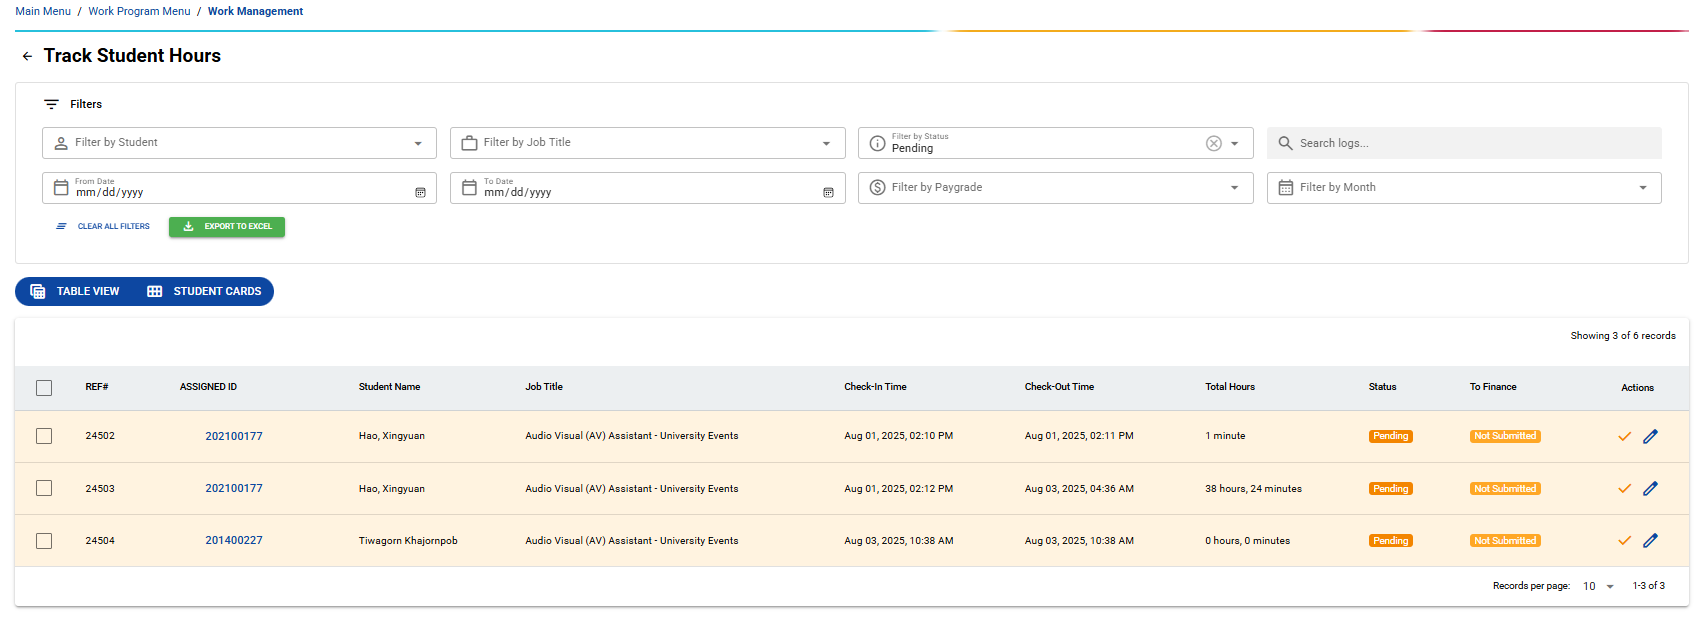This screenshot has width=1700, height=644.
Task: Open the Filter by Month dropdown
Action: pos(1463,188)
